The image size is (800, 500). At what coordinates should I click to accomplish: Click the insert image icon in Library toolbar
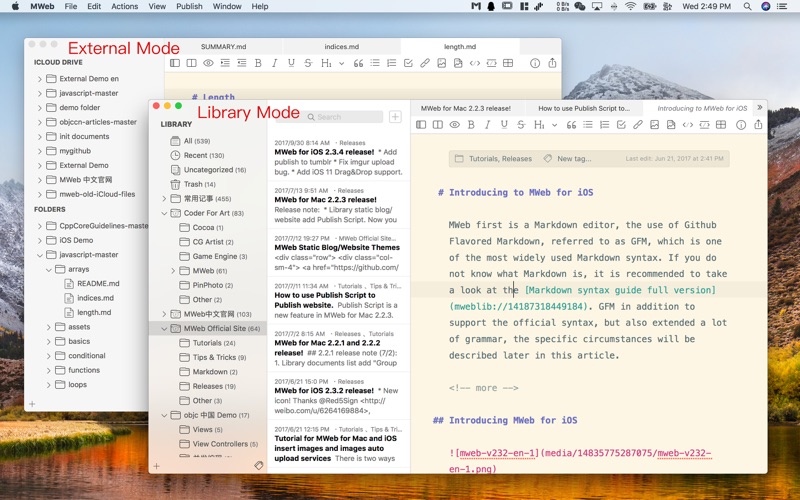tap(654, 125)
